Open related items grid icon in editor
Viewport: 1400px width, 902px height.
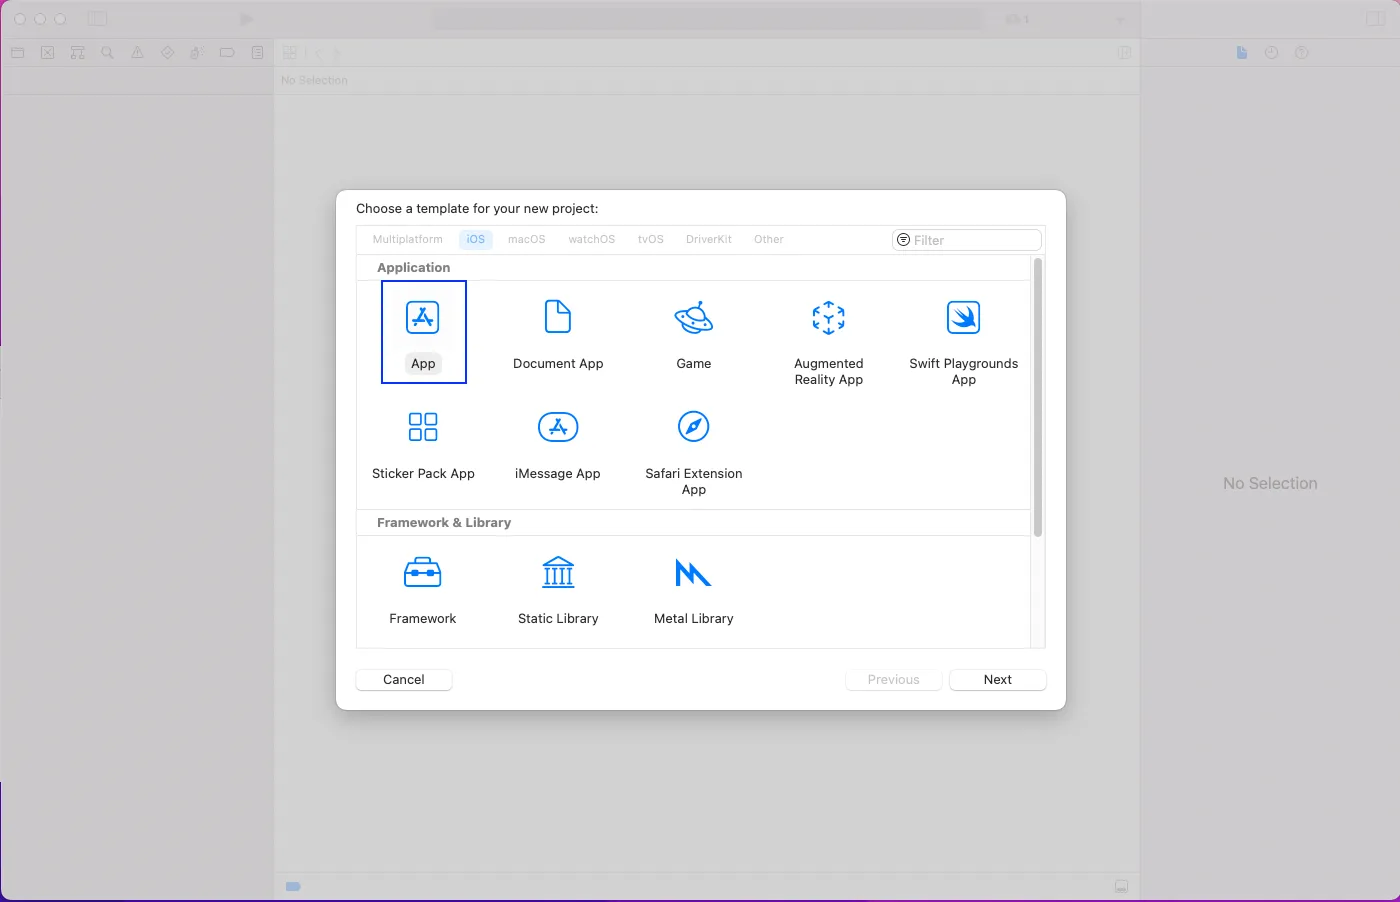tap(290, 53)
